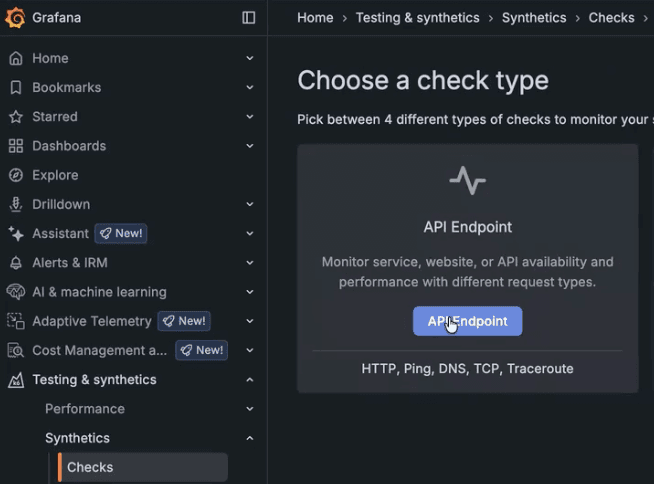Click the Grafana logo icon
This screenshot has height=484, width=654.
pyautogui.click(x=15, y=18)
